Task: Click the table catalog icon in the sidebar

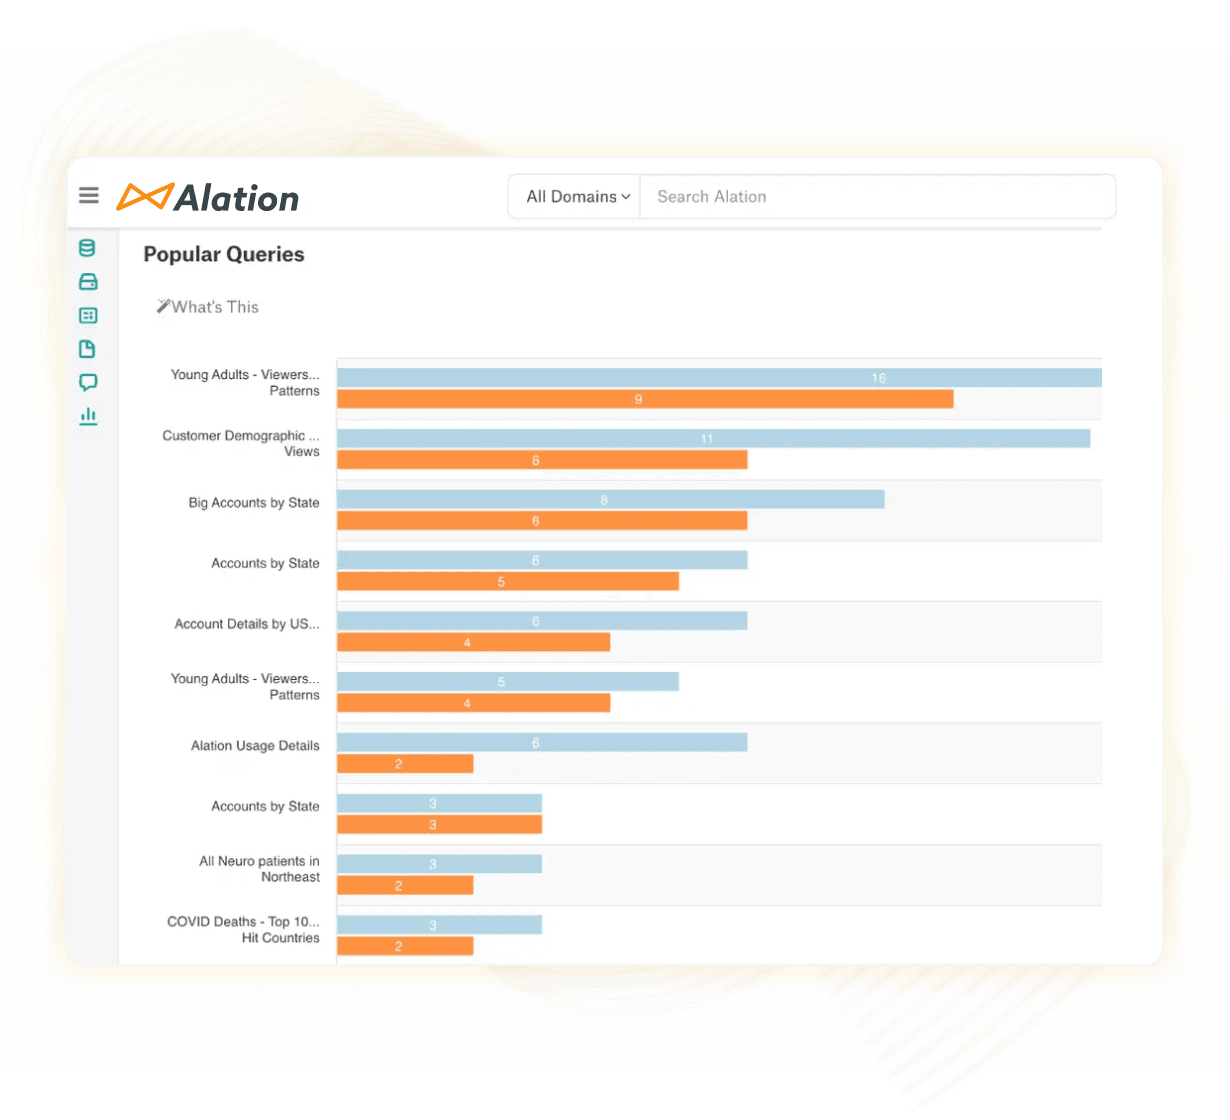Action: pyautogui.click(x=88, y=315)
